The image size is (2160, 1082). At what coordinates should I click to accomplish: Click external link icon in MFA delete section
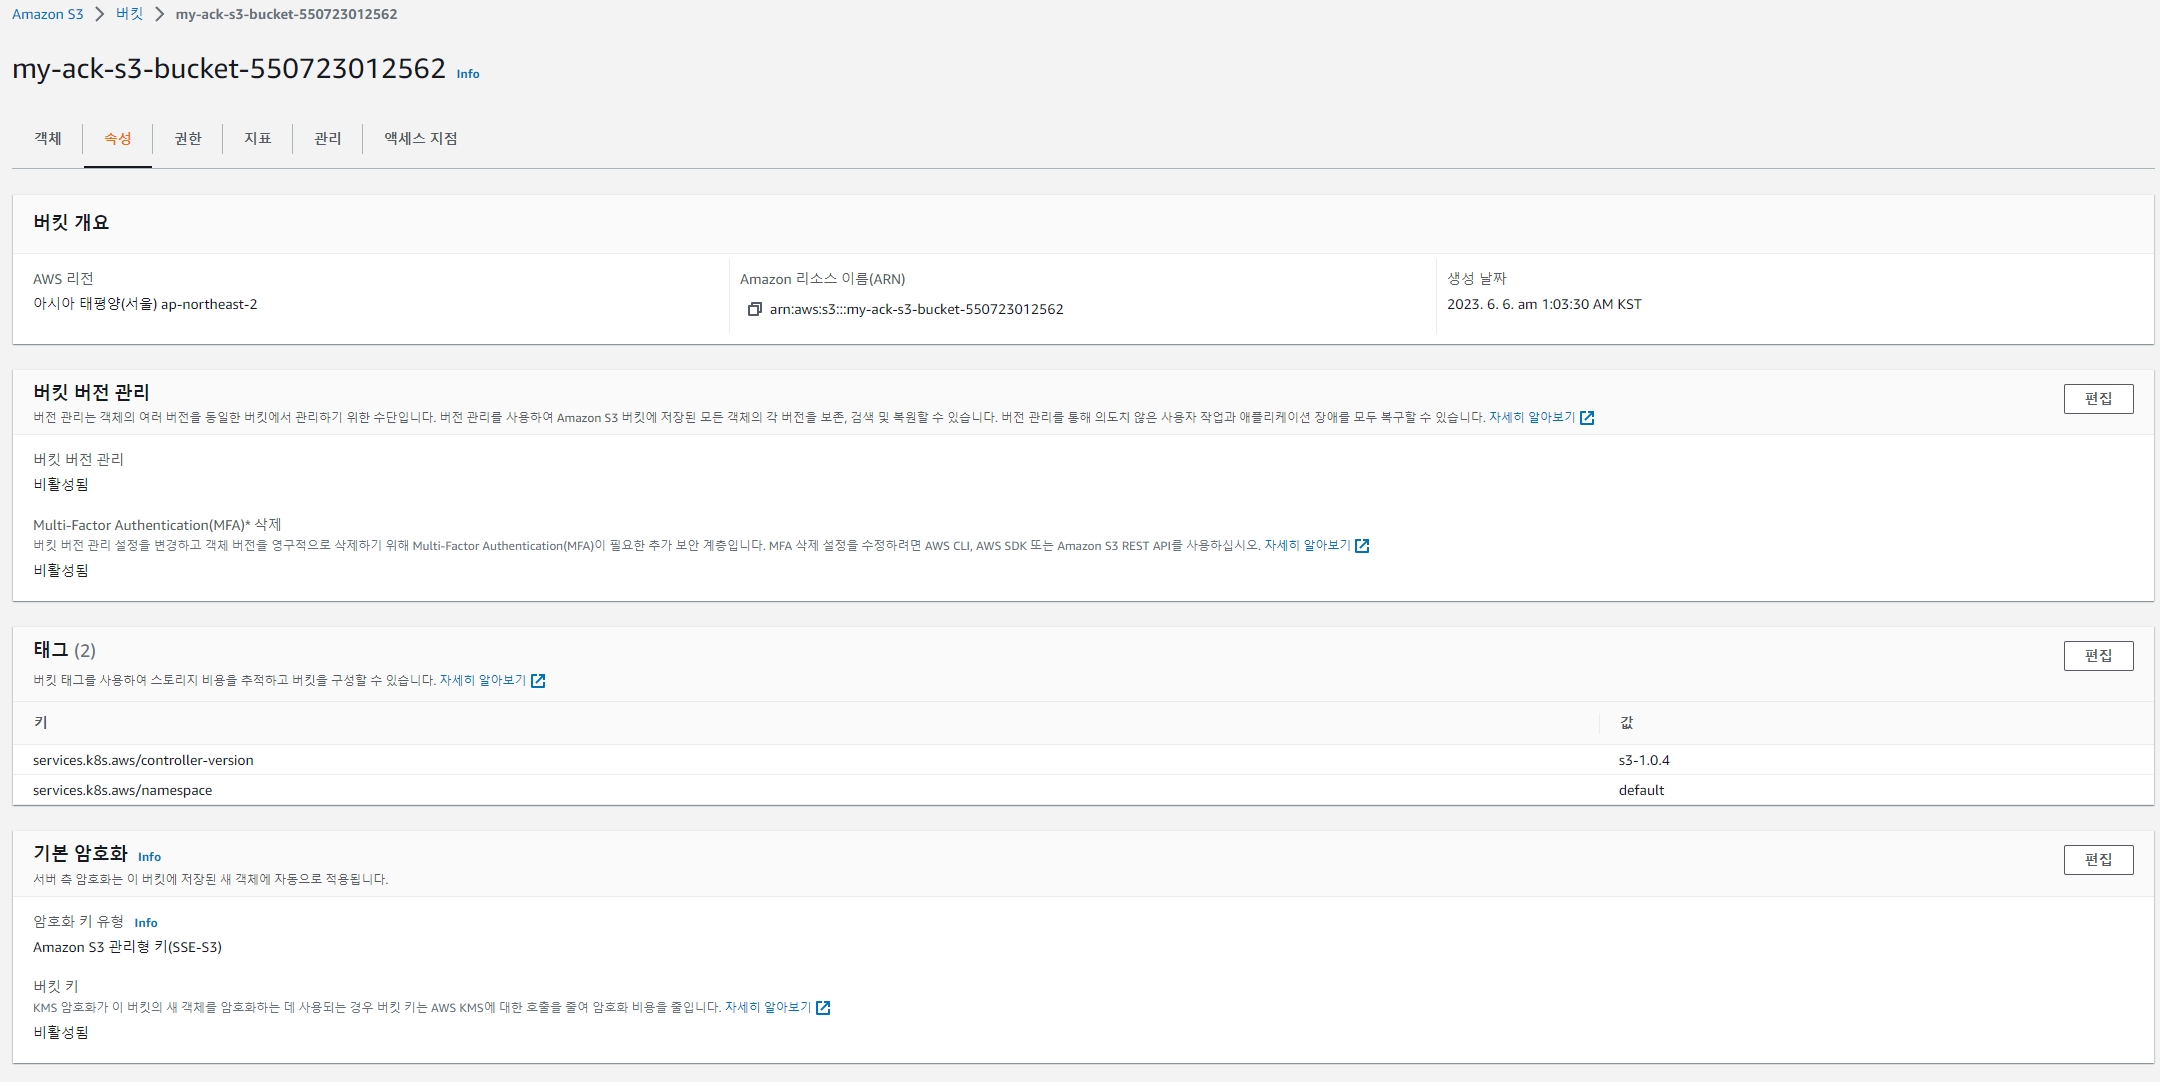pos(1362,546)
